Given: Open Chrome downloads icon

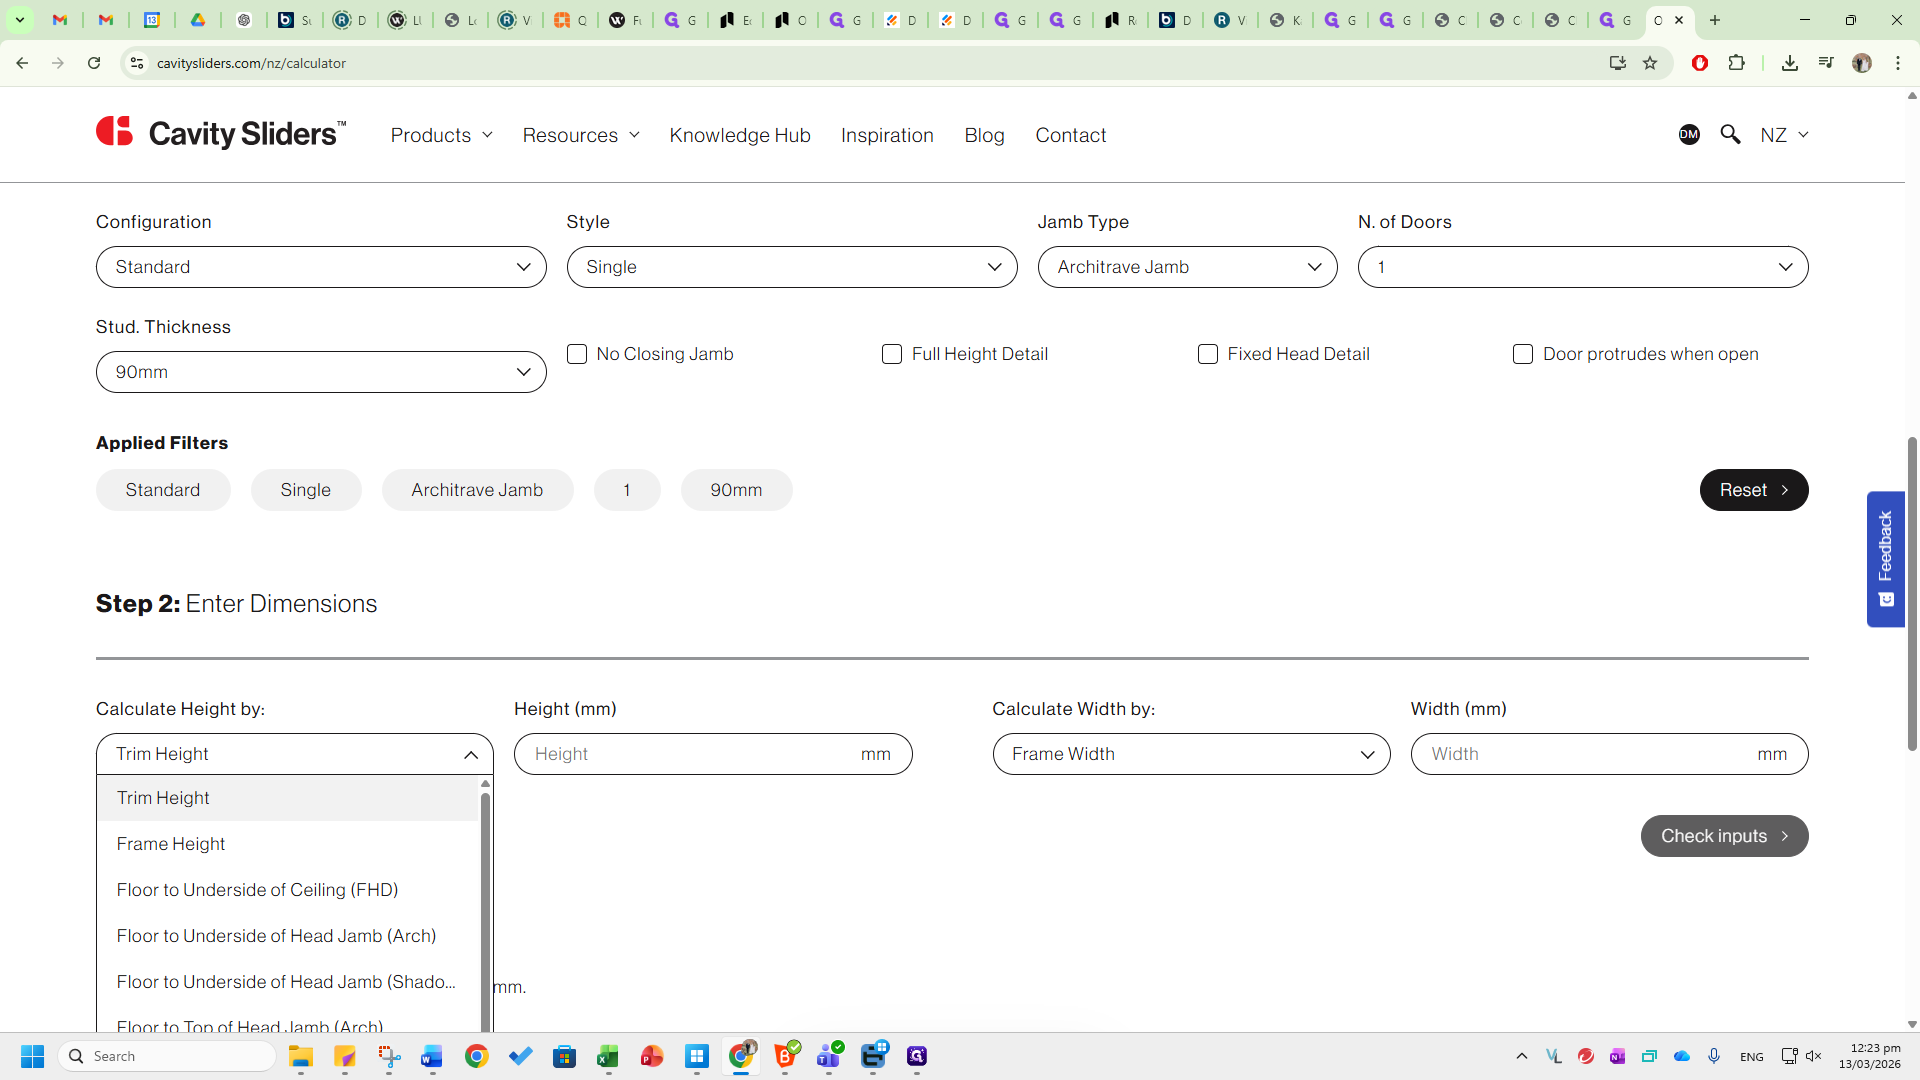Looking at the screenshot, I should point(1789,63).
